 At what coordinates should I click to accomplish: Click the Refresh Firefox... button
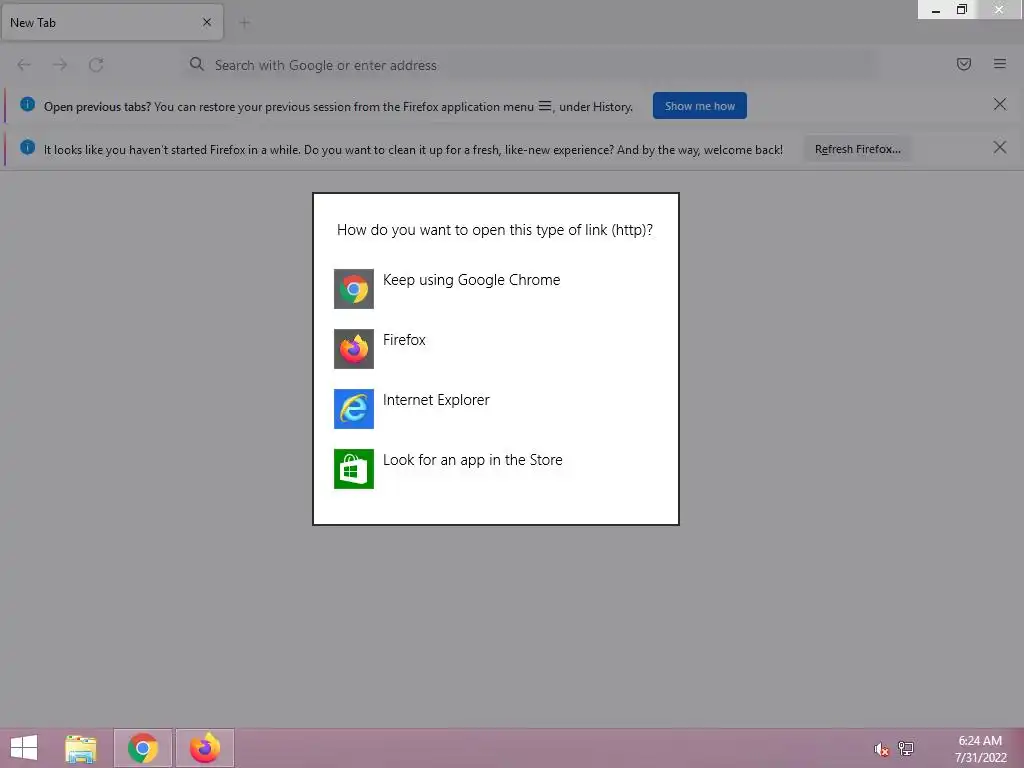click(x=857, y=149)
